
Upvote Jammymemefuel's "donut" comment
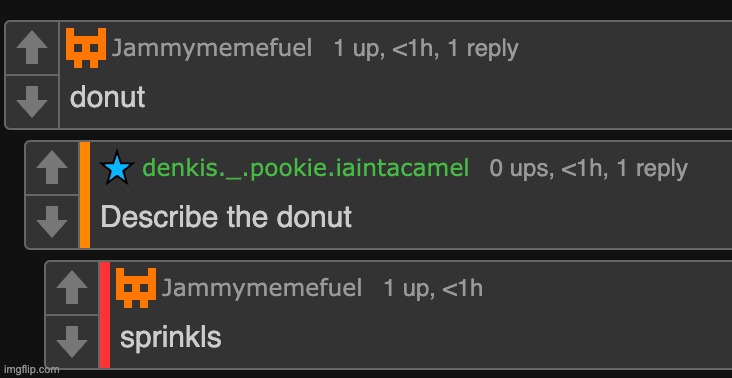pyautogui.click(x=32, y=48)
